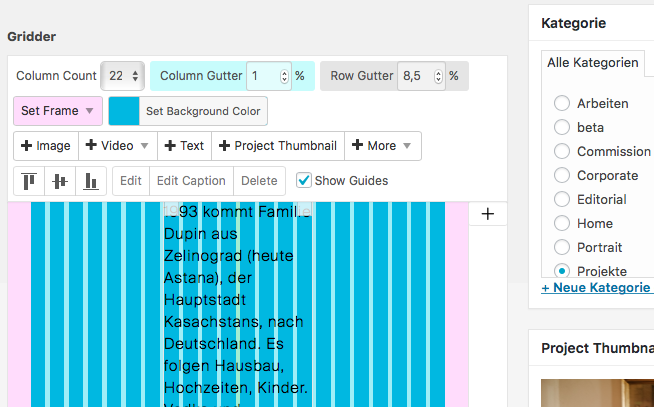Screen dimensions: 654x407
Task: Expand the More dropdown menu
Action: coord(383,146)
